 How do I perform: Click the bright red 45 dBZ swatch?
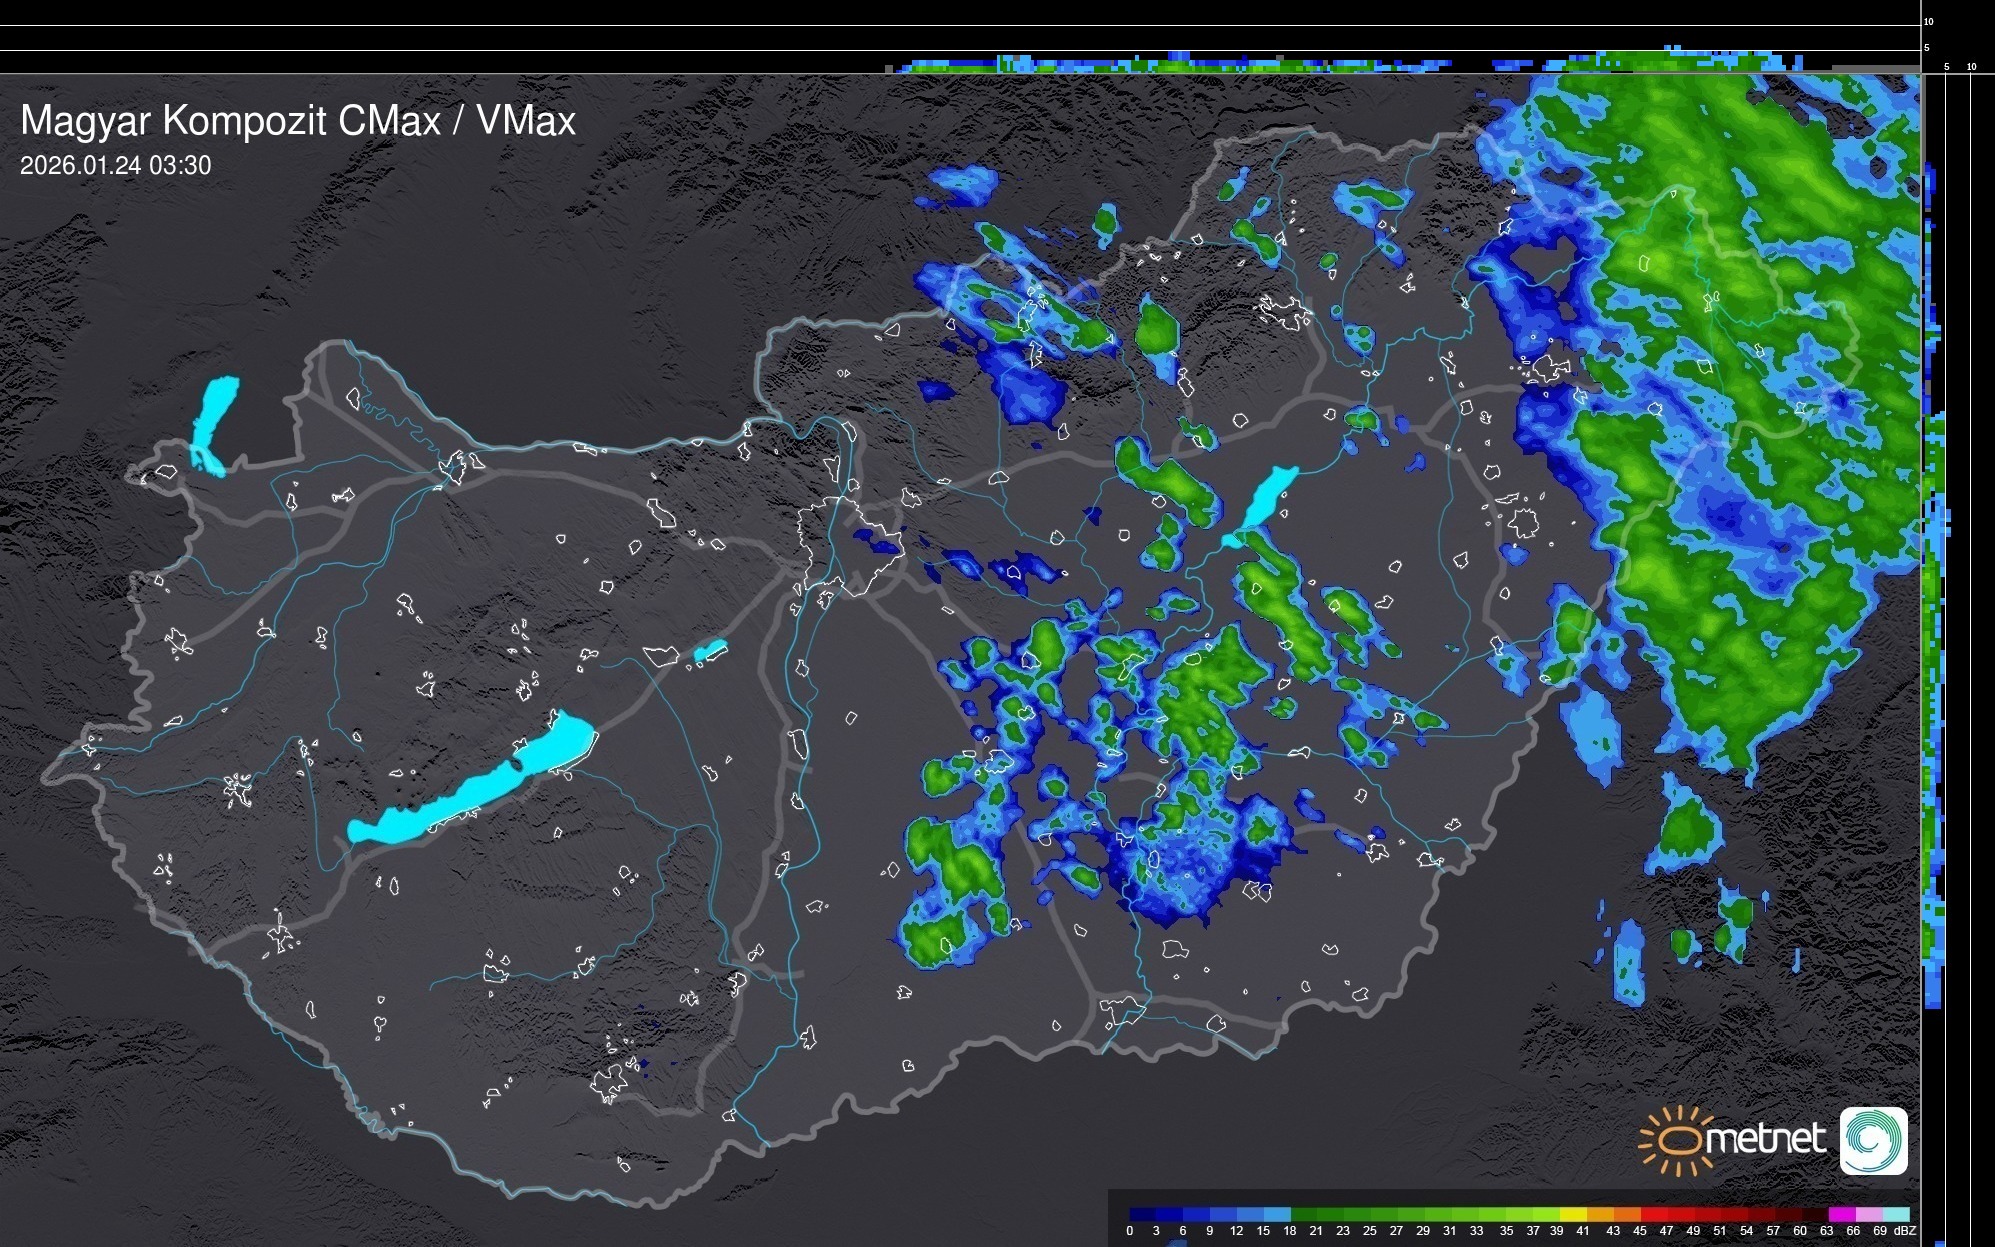[x=1654, y=1215]
